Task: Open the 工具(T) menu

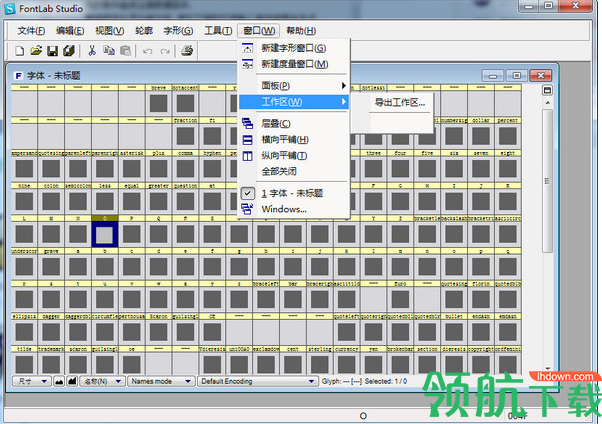Action: 218,31
